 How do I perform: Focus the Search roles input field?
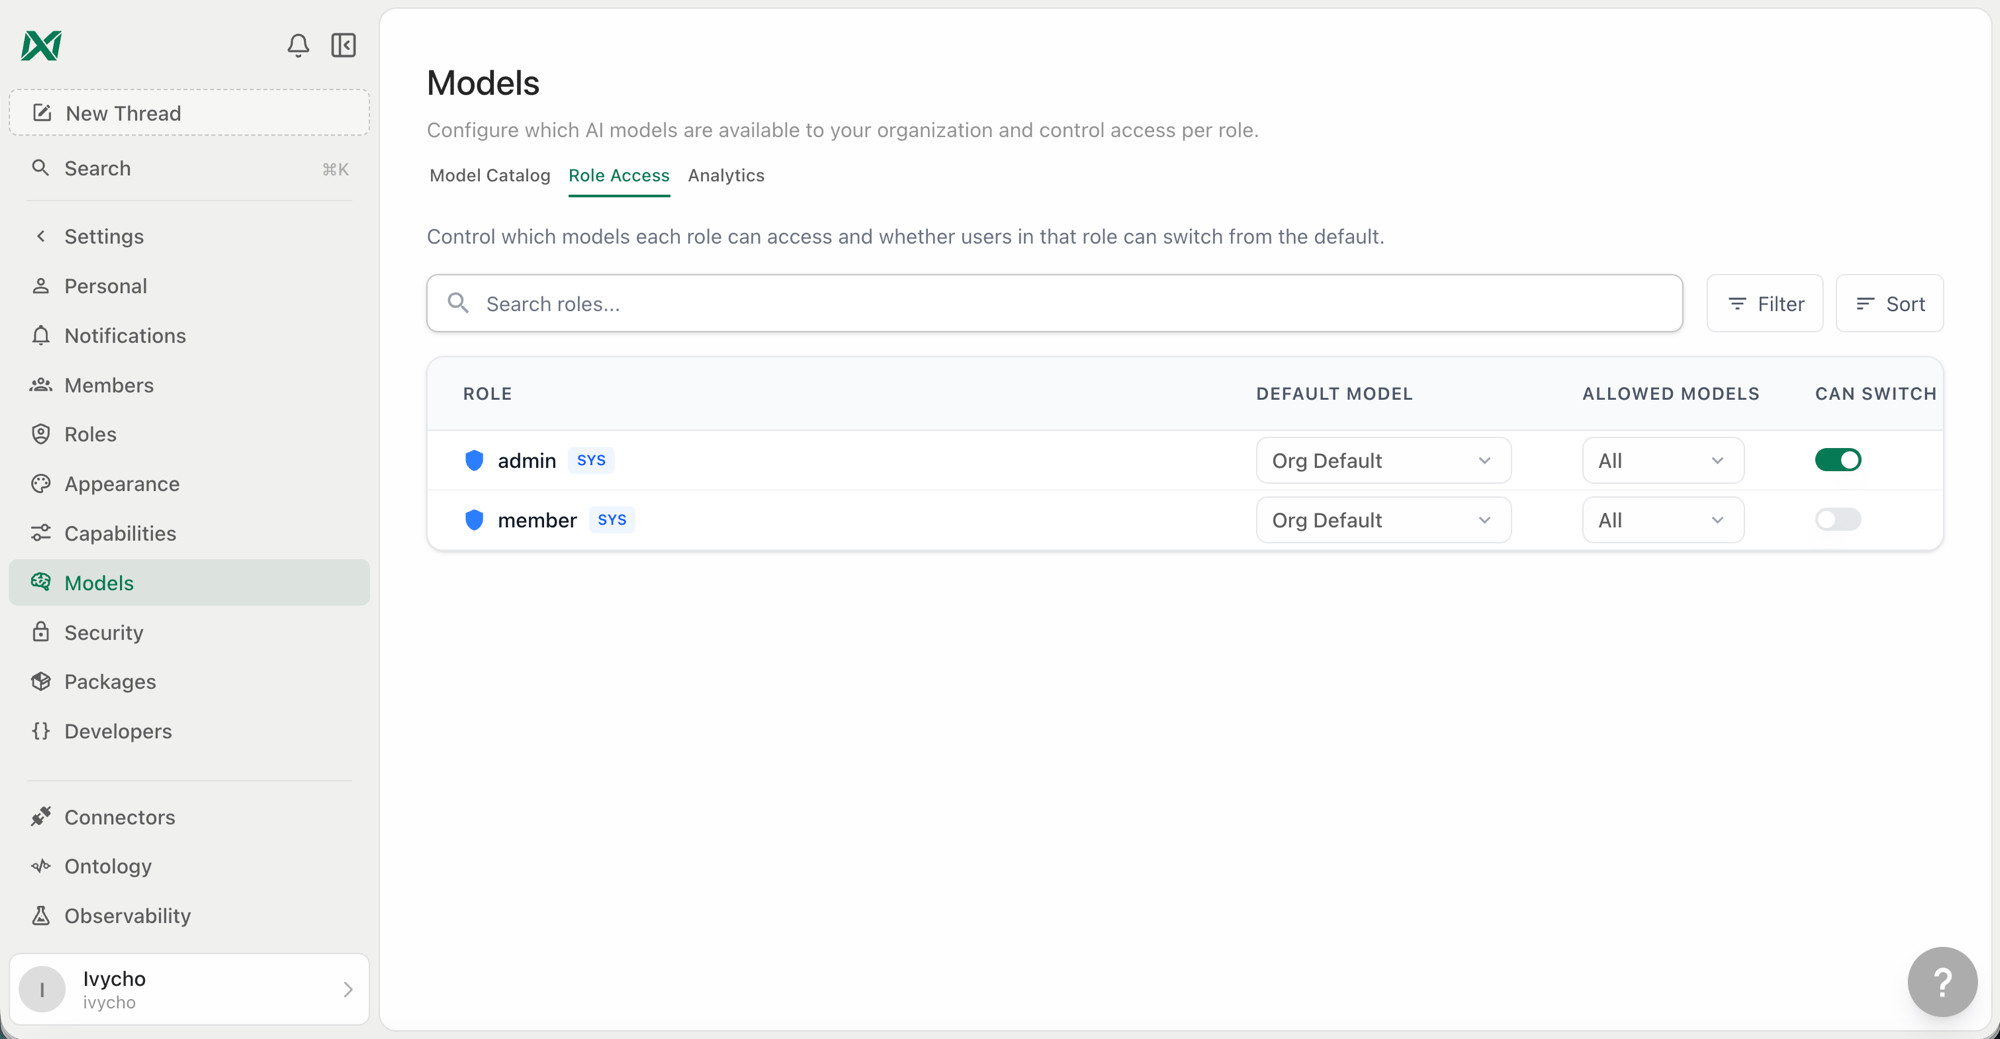1055,303
